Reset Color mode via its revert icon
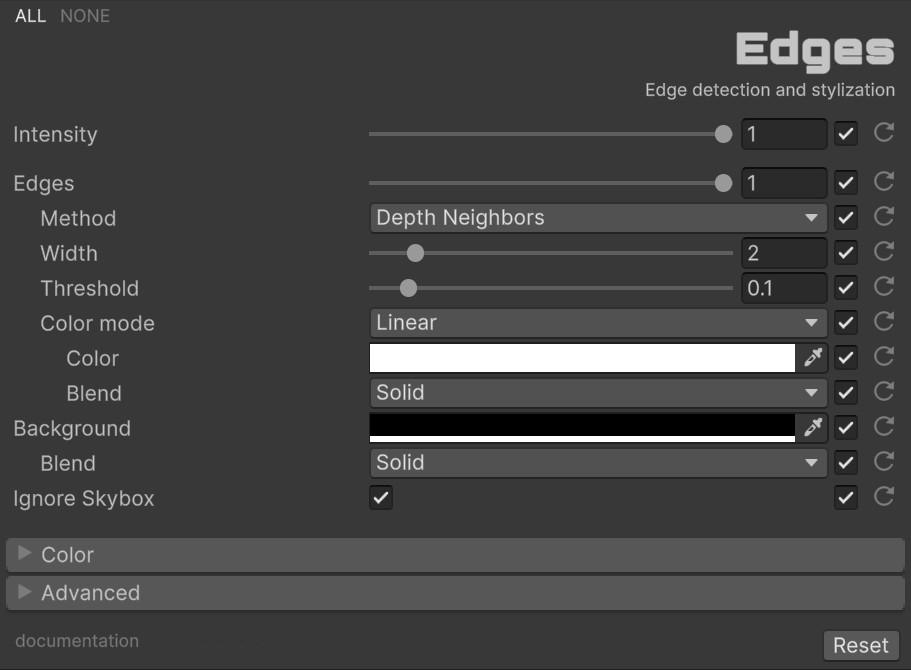Image resolution: width=911 pixels, height=670 pixels. coord(883,322)
